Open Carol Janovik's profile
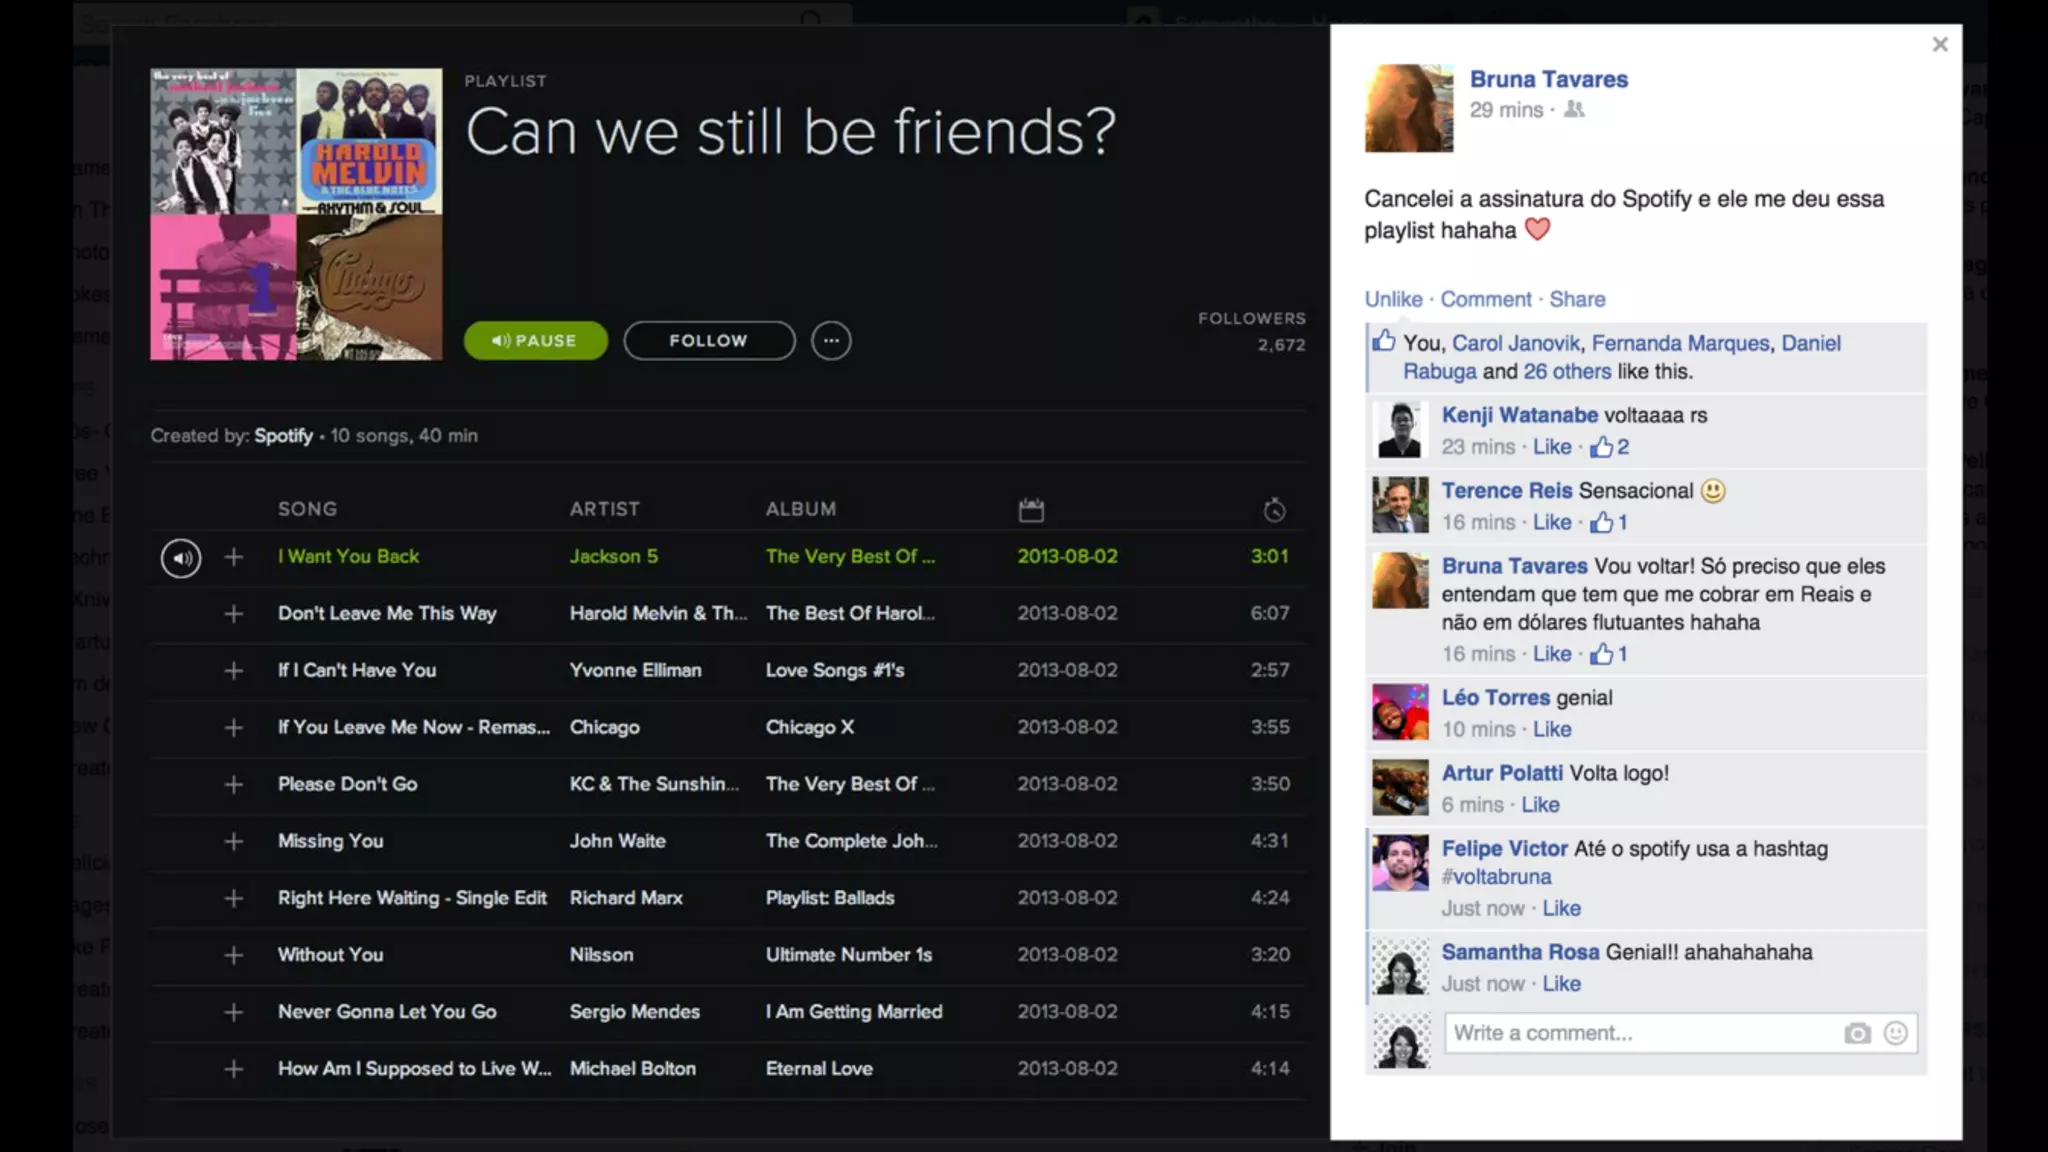 (1516, 343)
